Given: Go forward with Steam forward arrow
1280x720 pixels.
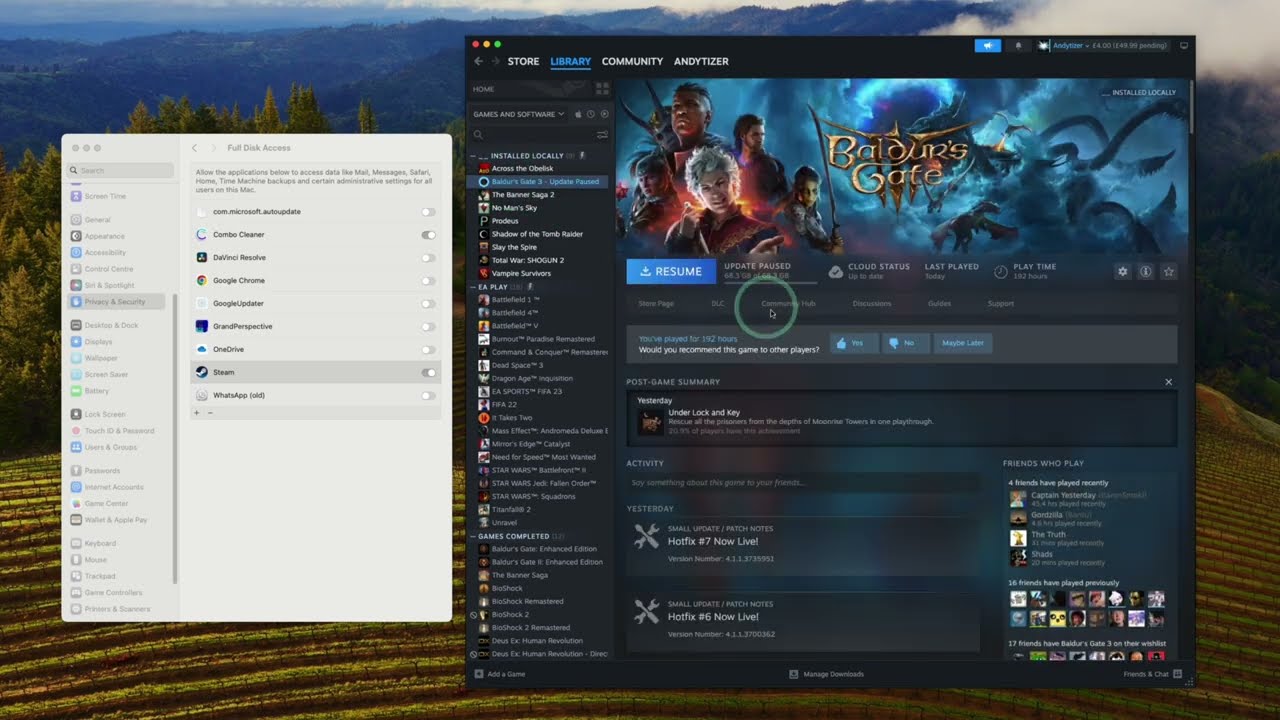Looking at the screenshot, I should [495, 61].
